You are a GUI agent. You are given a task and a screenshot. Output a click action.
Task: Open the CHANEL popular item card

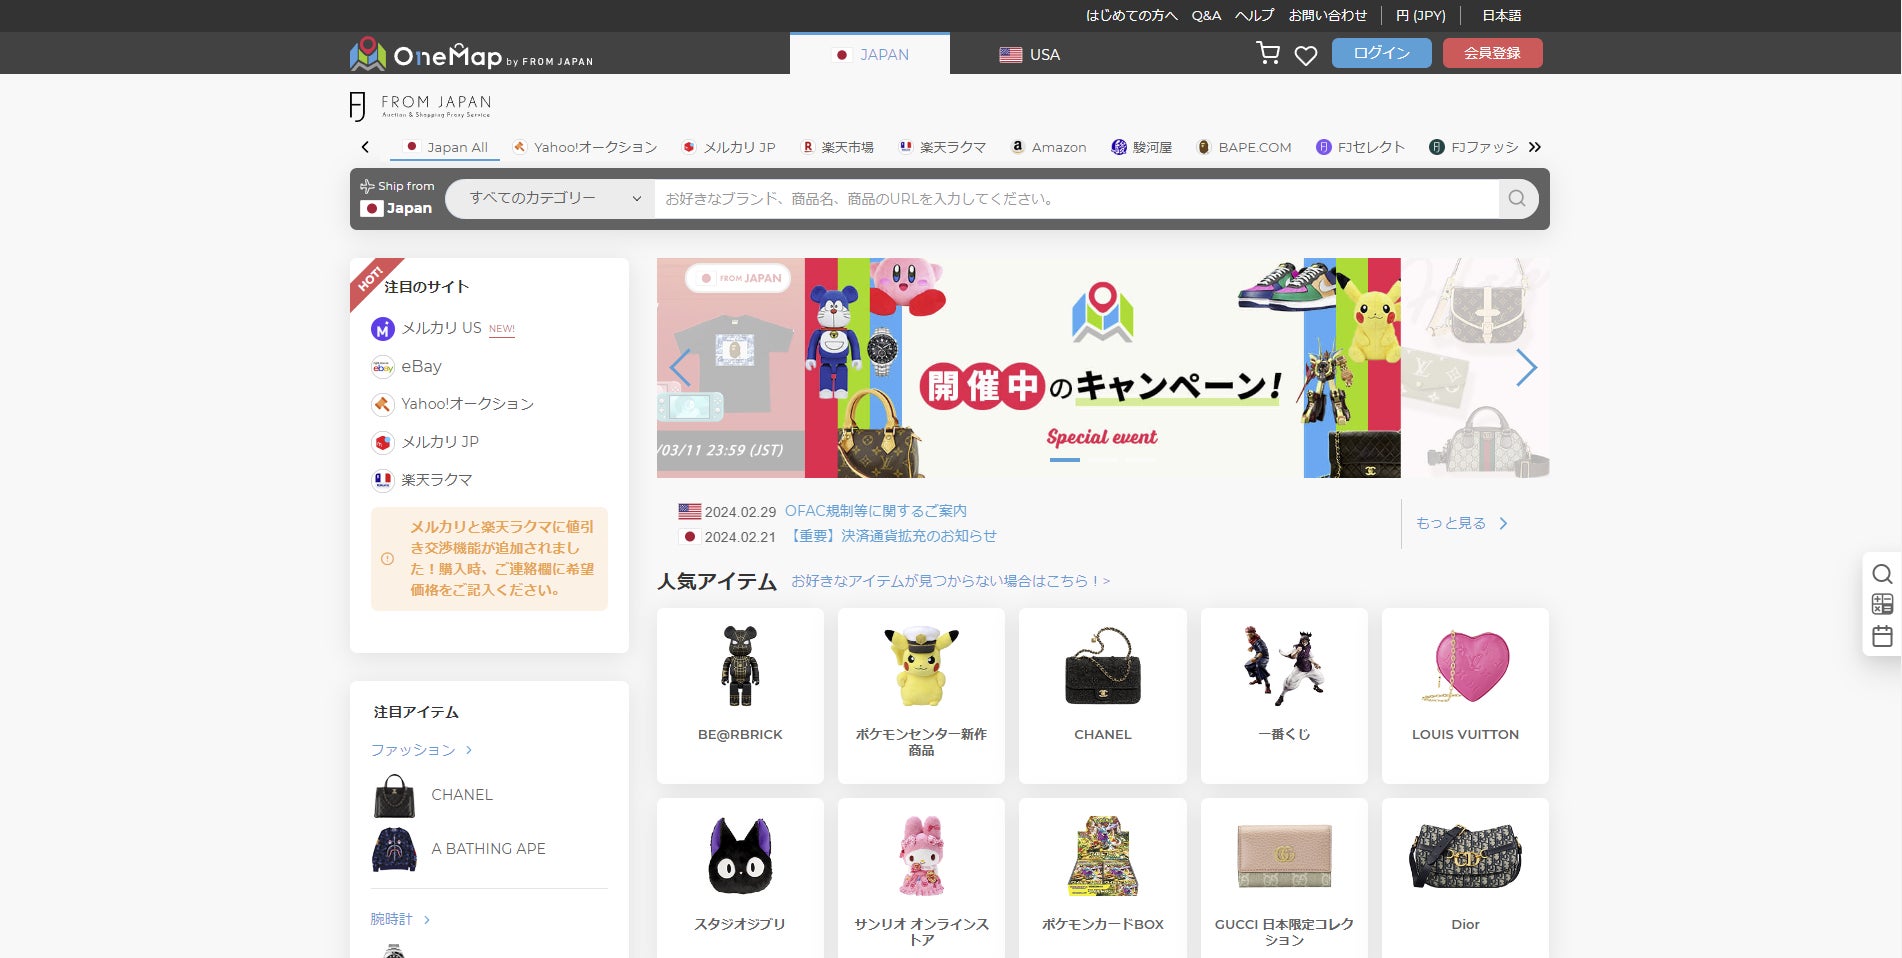coord(1103,696)
